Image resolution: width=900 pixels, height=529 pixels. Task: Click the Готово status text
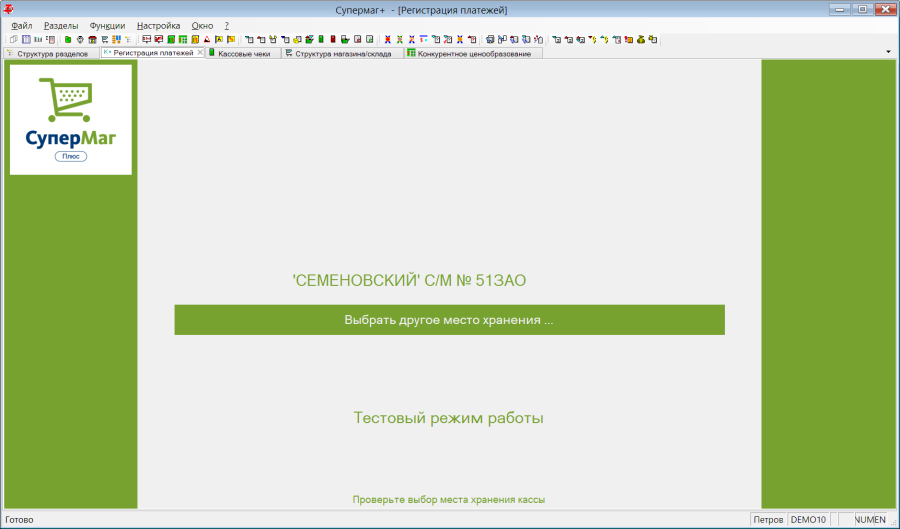(20, 520)
